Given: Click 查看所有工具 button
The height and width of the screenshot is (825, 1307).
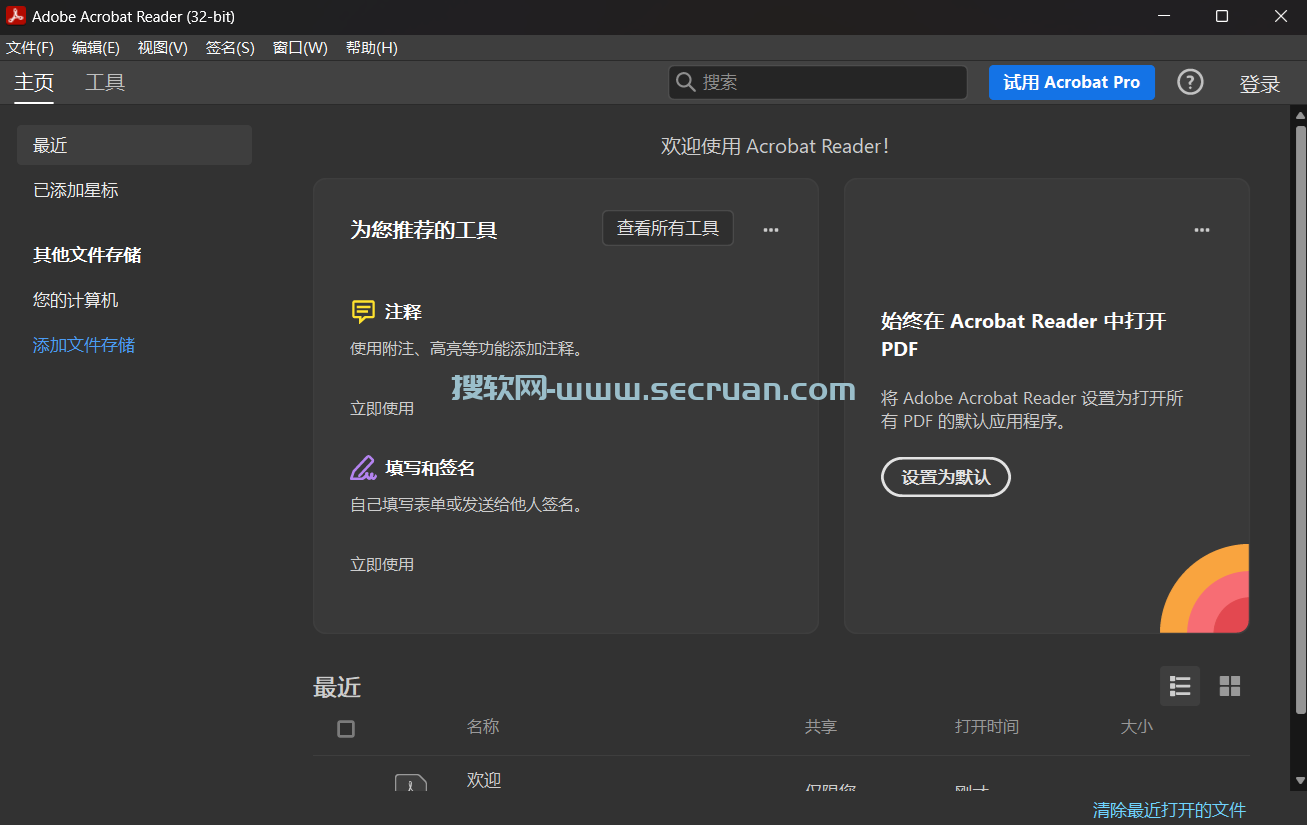Looking at the screenshot, I should pos(668,228).
